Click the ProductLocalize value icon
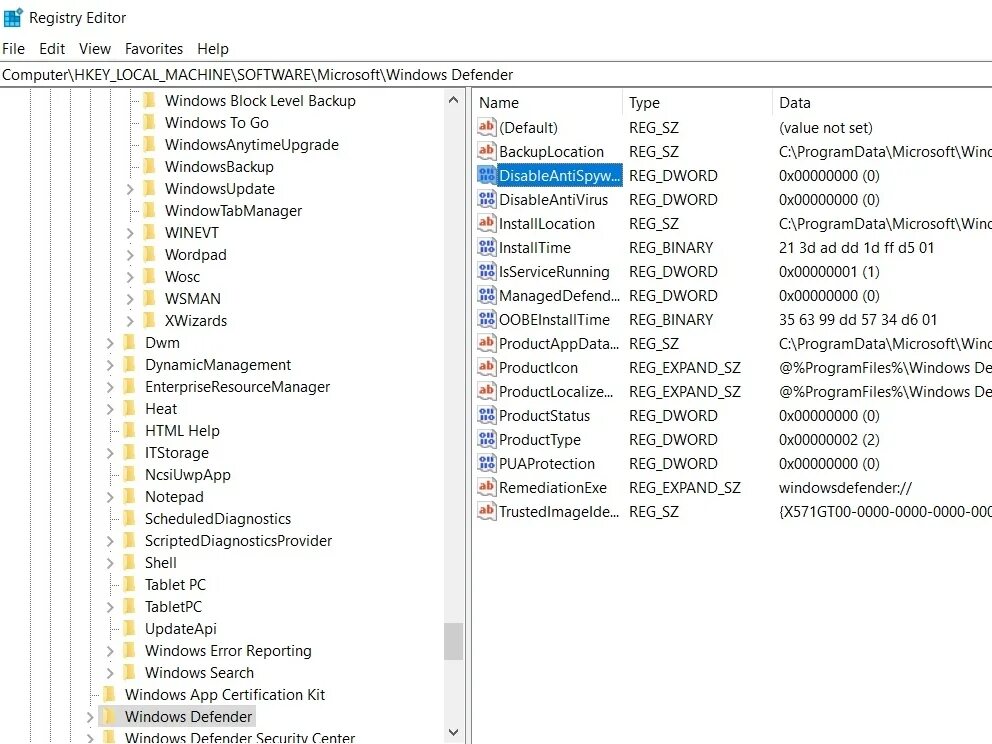The width and height of the screenshot is (992, 744). point(487,392)
